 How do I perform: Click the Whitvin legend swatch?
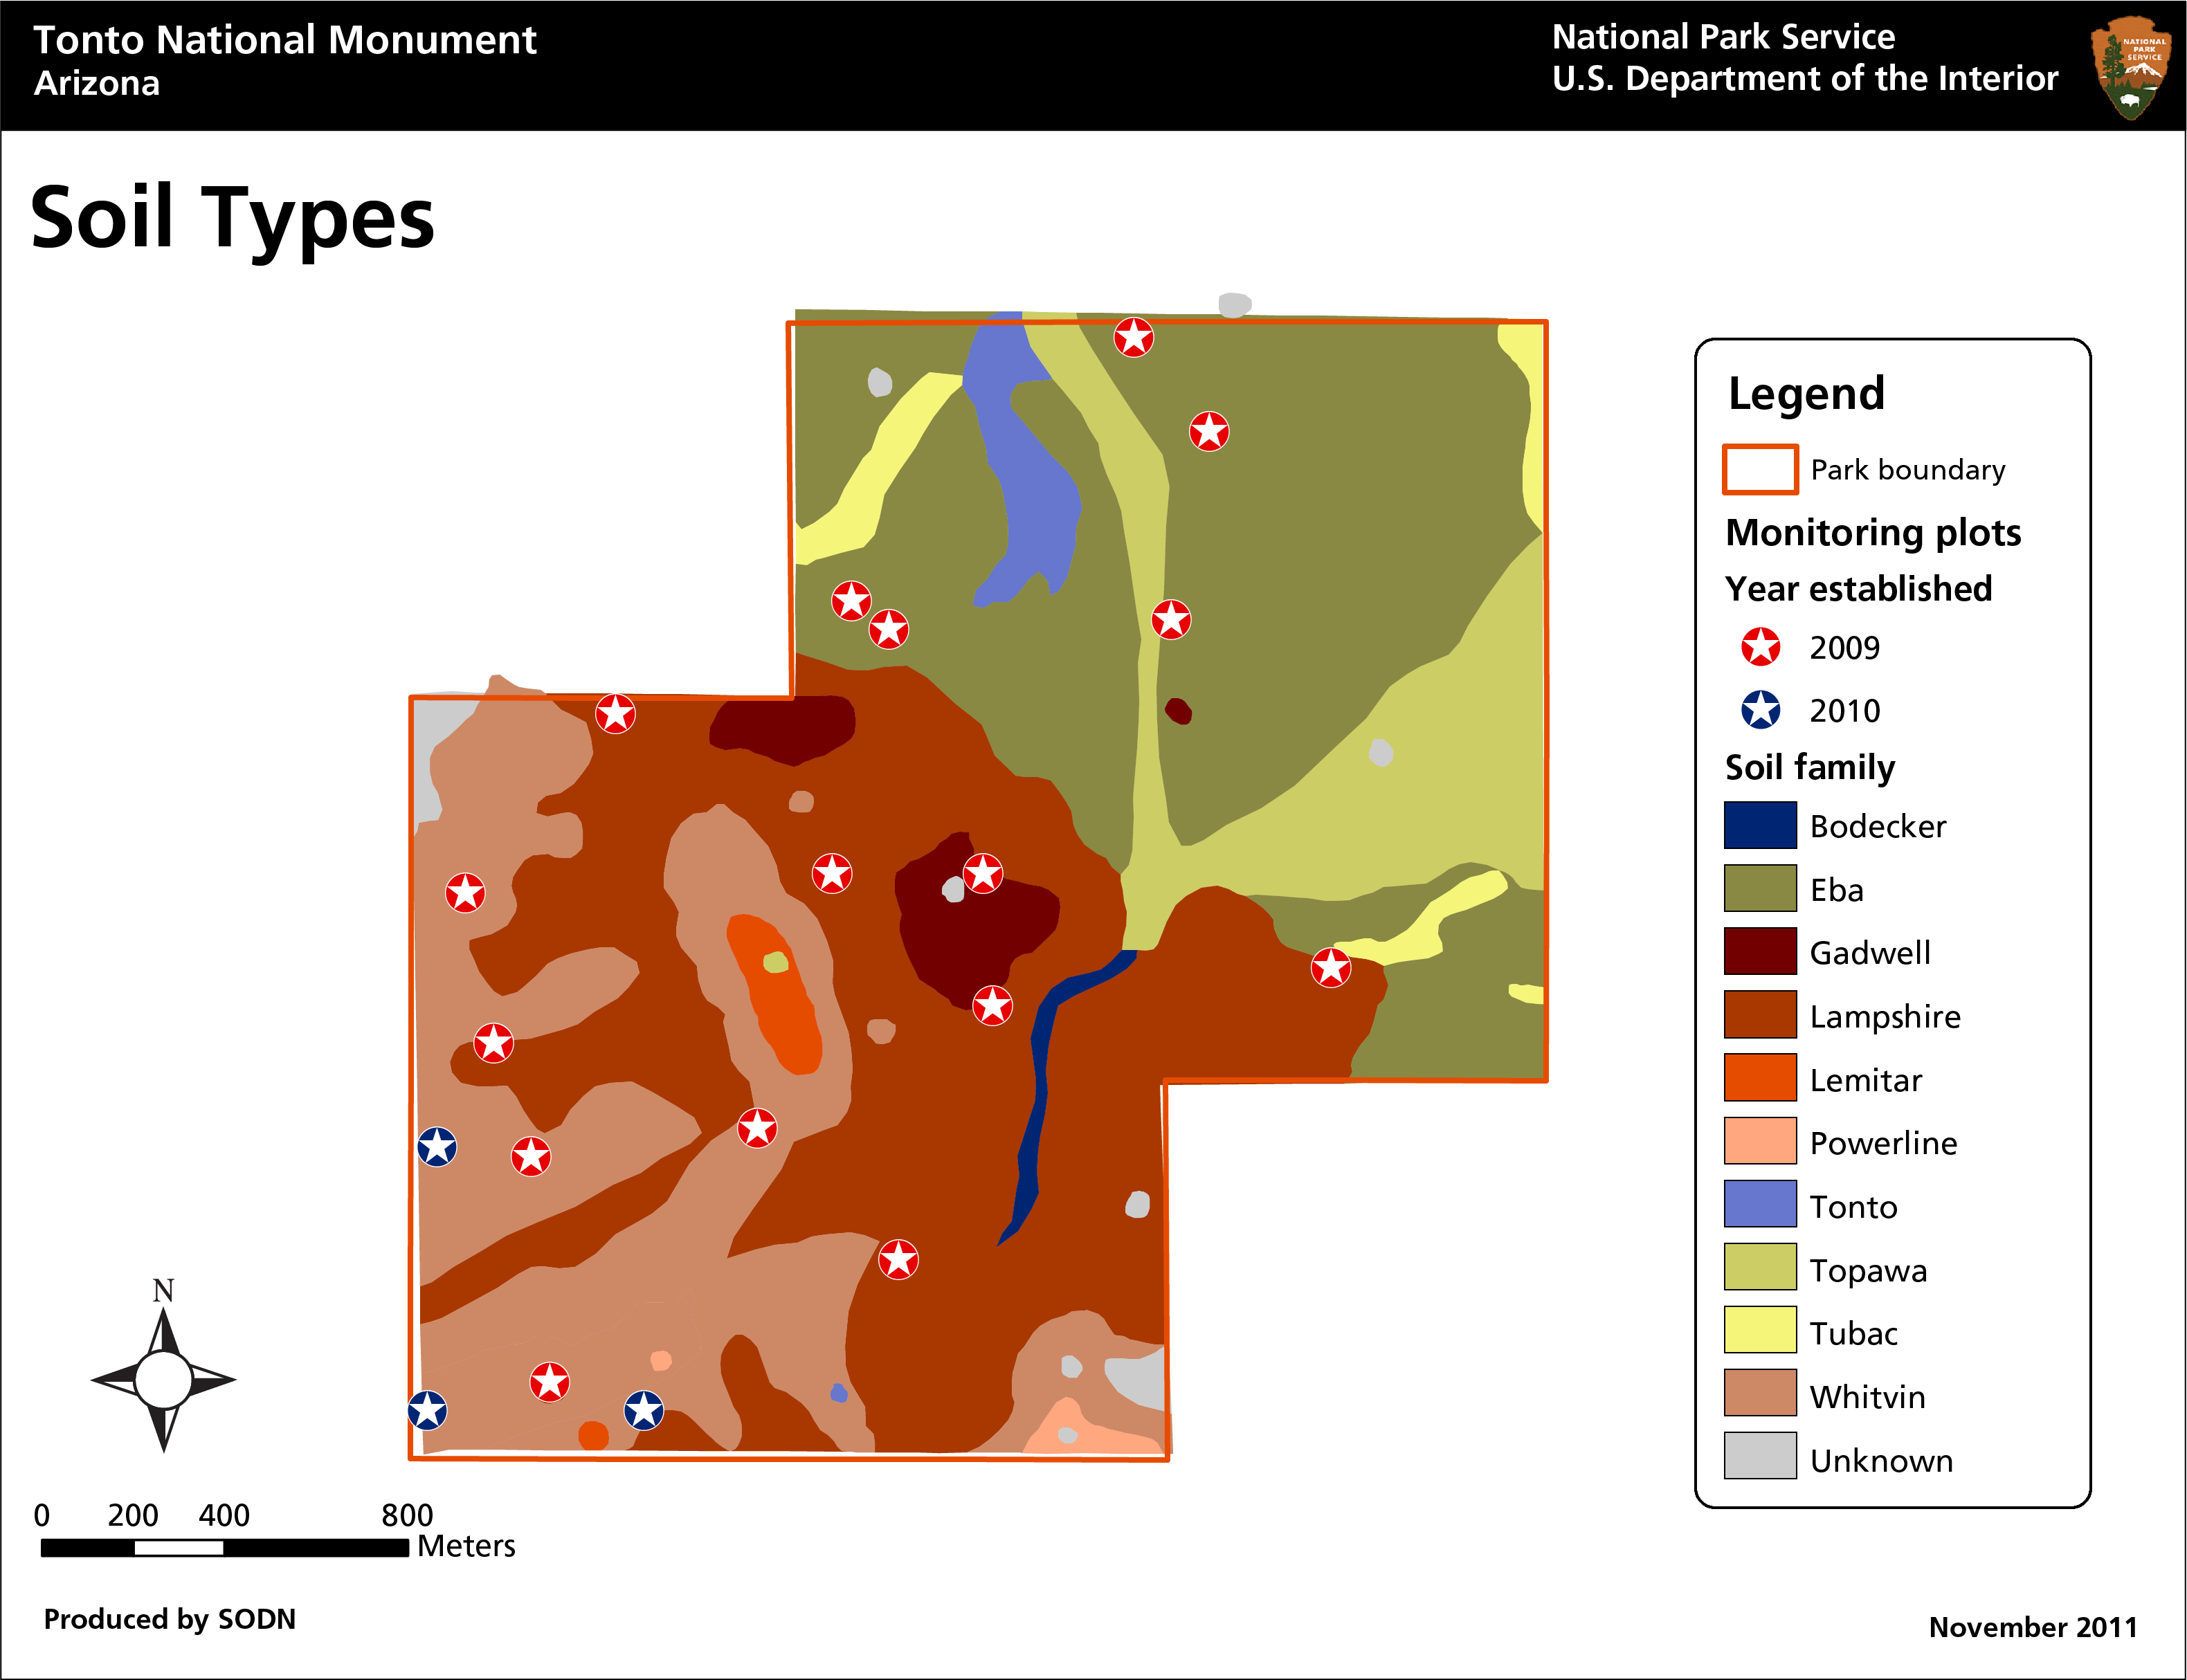[1760, 1394]
